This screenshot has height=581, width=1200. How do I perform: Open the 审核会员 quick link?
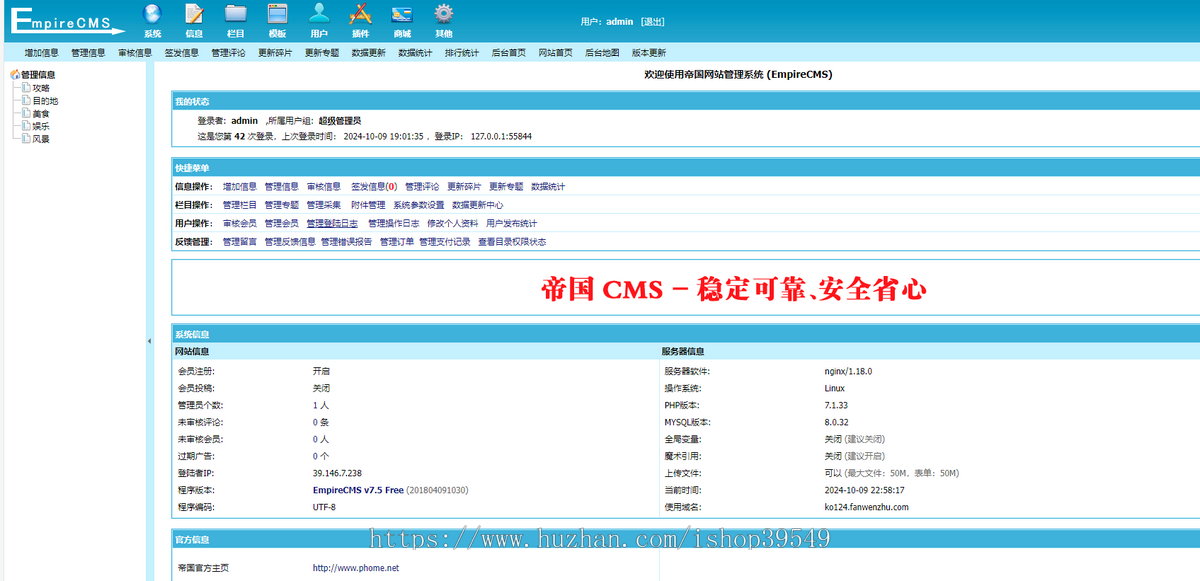240,223
